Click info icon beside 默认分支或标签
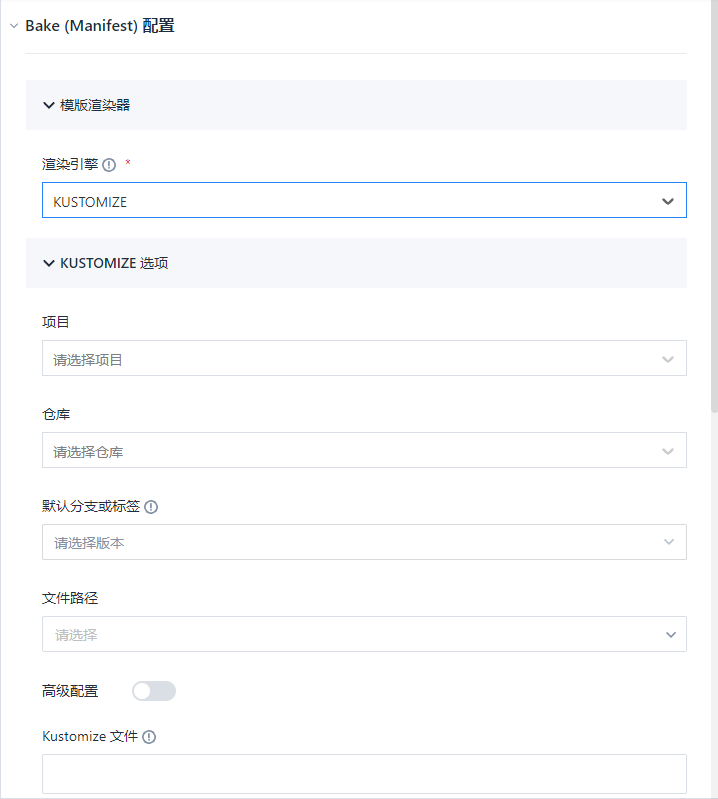718x799 pixels. tap(151, 507)
